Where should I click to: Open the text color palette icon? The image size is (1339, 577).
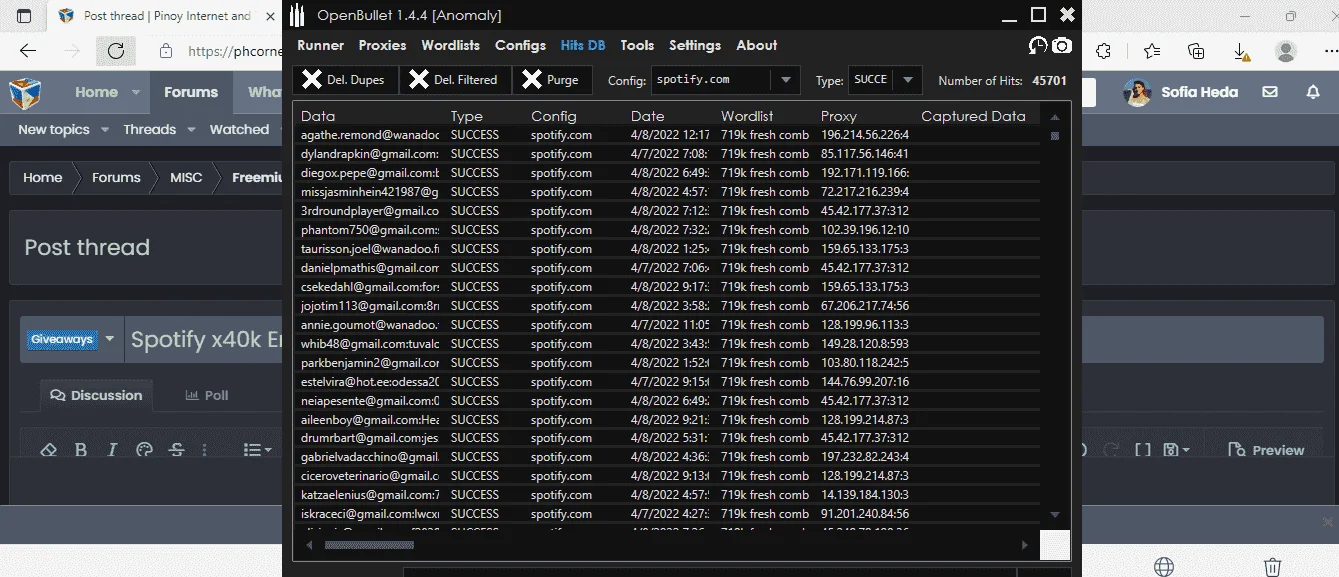coord(144,450)
